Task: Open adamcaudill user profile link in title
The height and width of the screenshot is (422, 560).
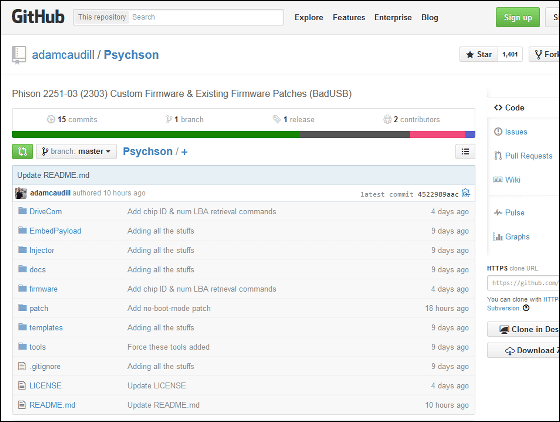Action: coord(63,55)
